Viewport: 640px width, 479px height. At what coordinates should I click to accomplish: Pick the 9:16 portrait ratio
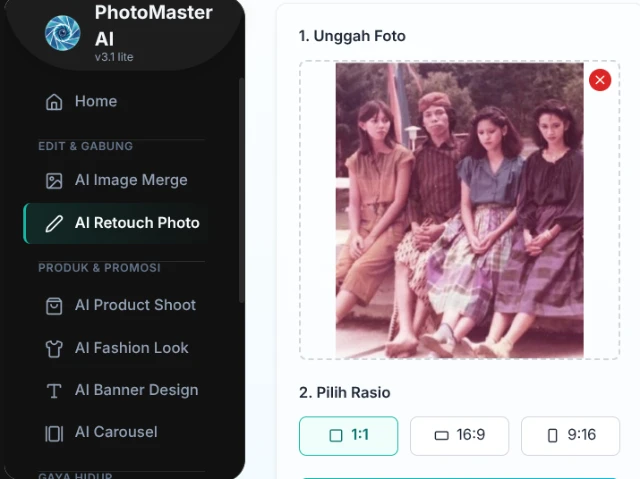click(570, 436)
